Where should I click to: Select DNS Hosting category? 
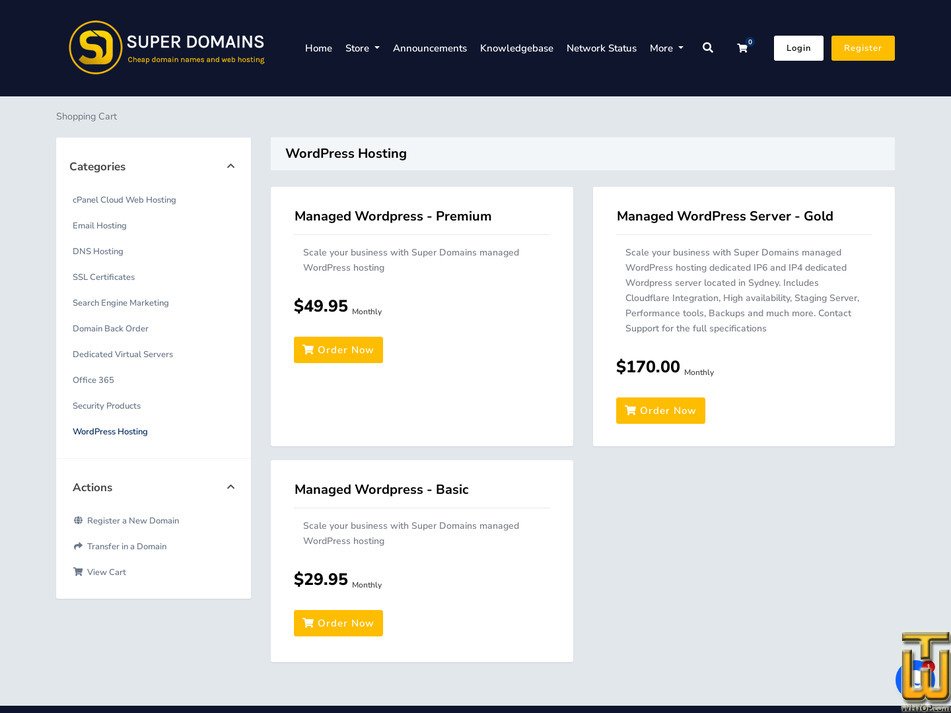(98, 251)
